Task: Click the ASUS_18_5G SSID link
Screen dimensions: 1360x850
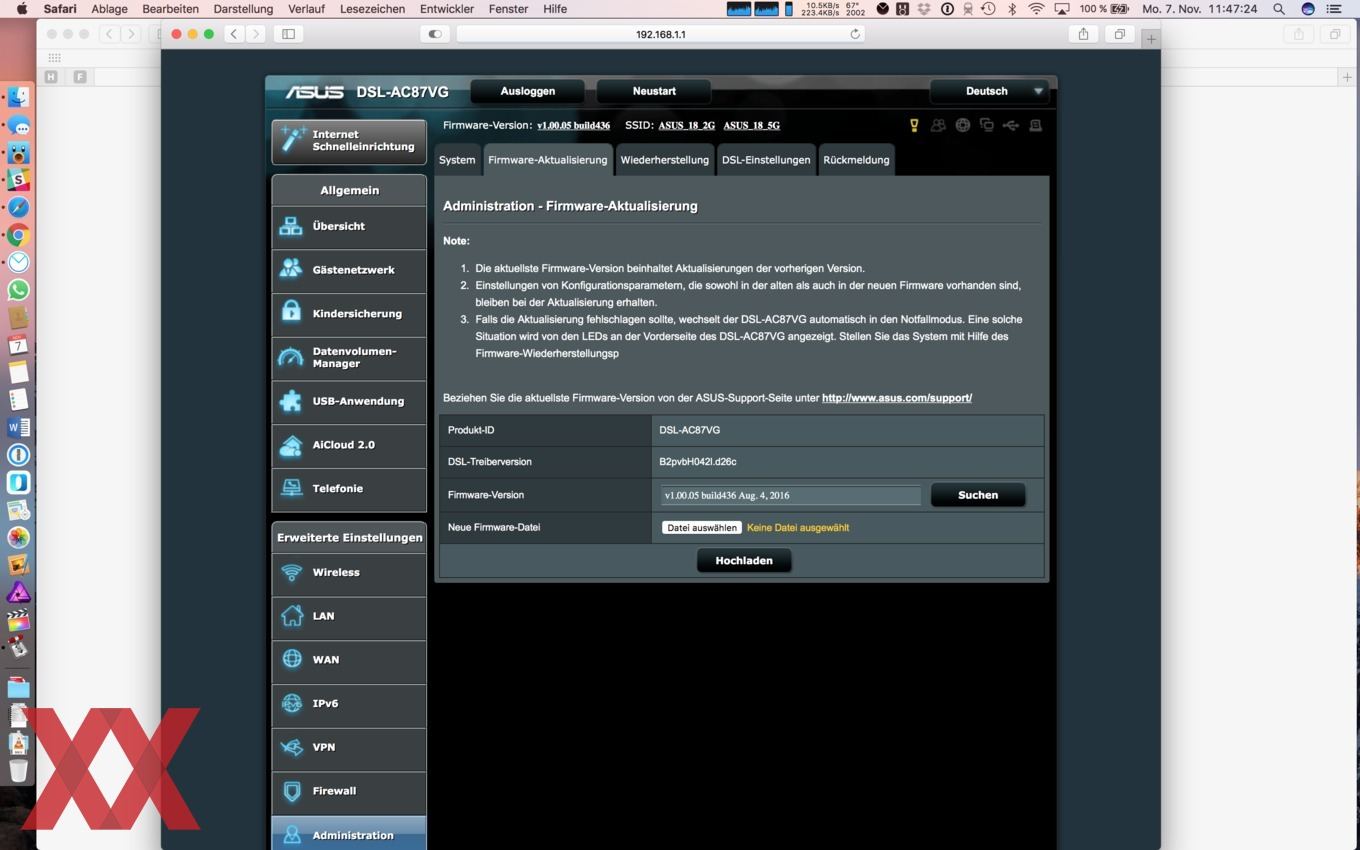Action: (752, 126)
